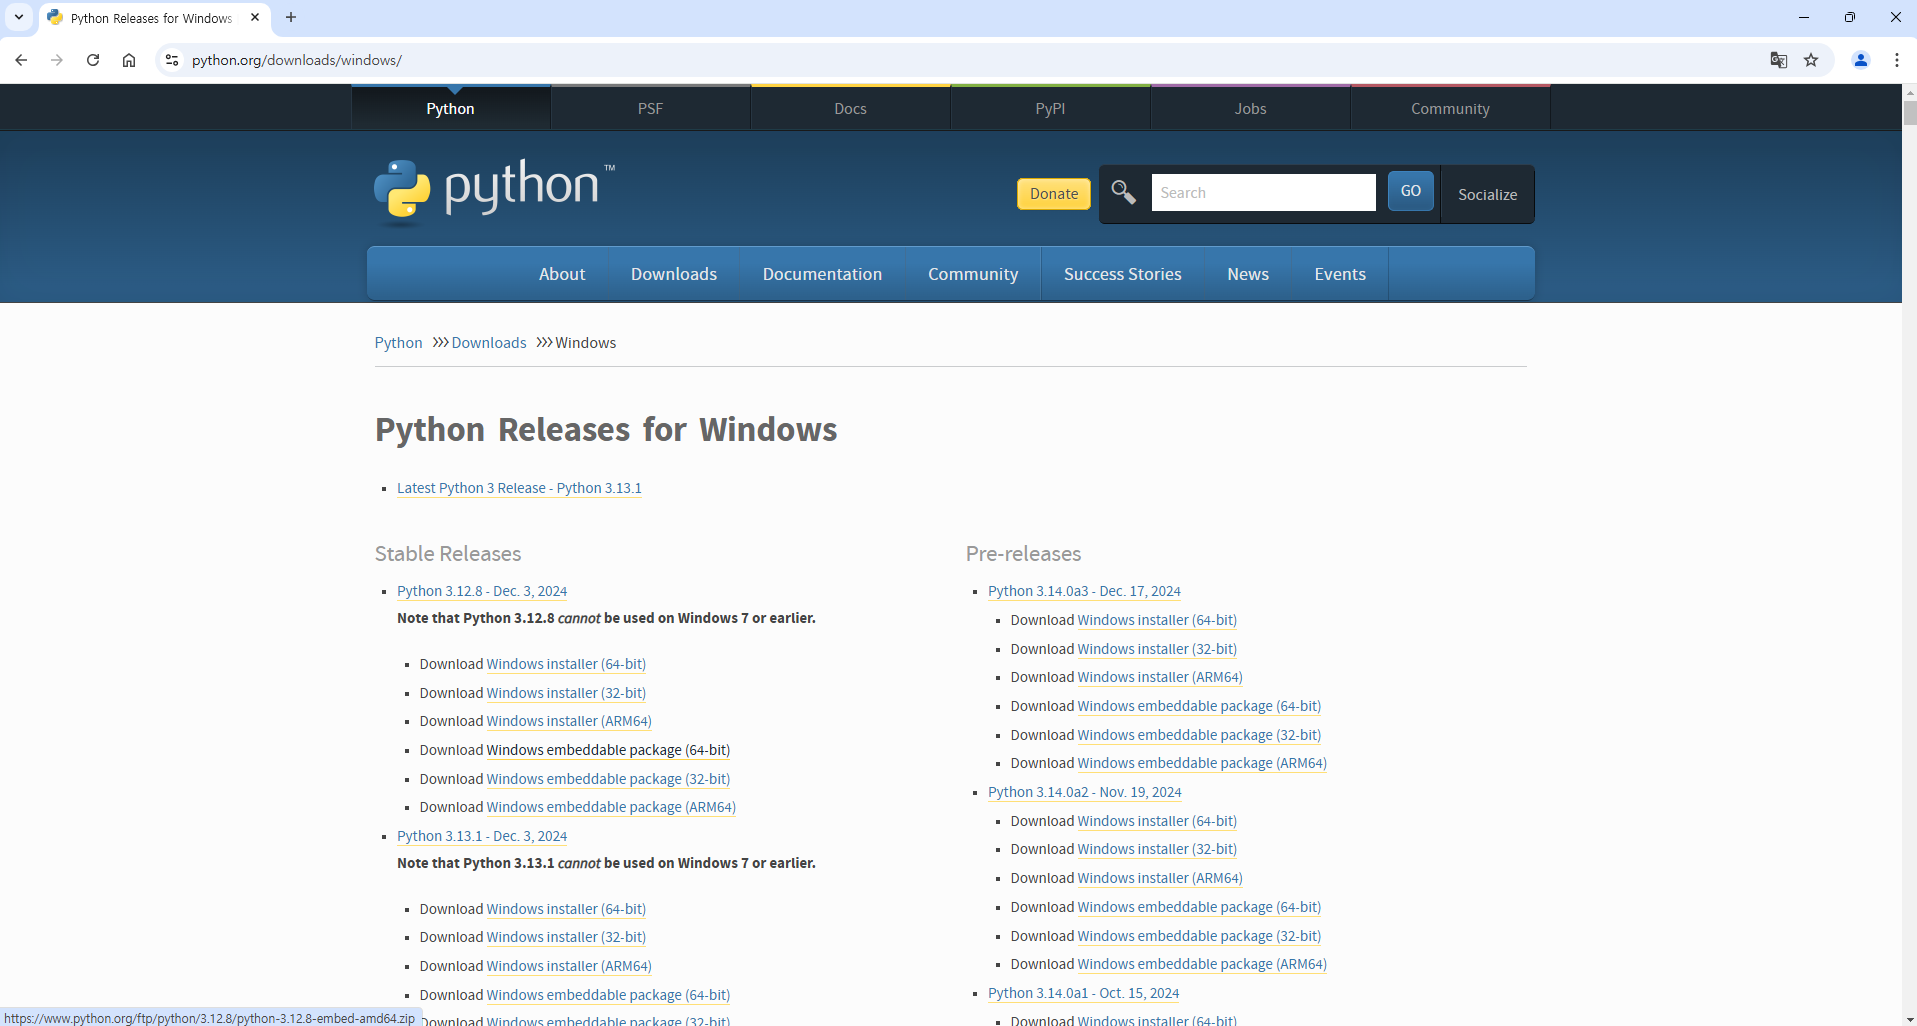Download 3.13.1 Windows installer (ARM64)
This screenshot has height=1026, width=1917.
tap(569, 966)
